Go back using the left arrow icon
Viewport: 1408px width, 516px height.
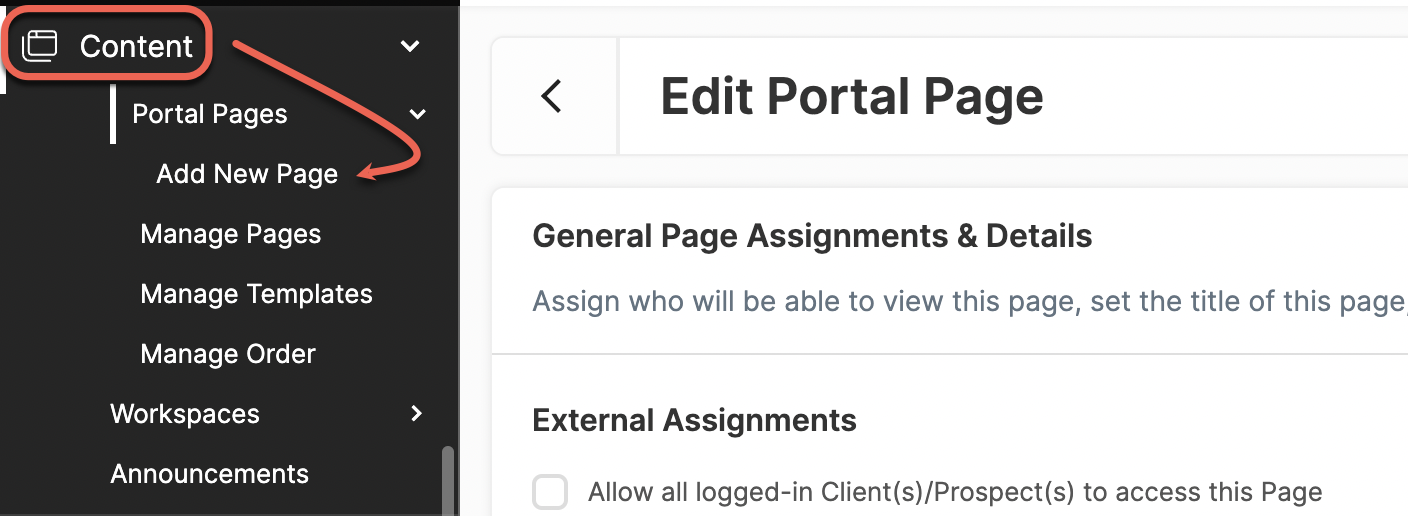(x=551, y=96)
